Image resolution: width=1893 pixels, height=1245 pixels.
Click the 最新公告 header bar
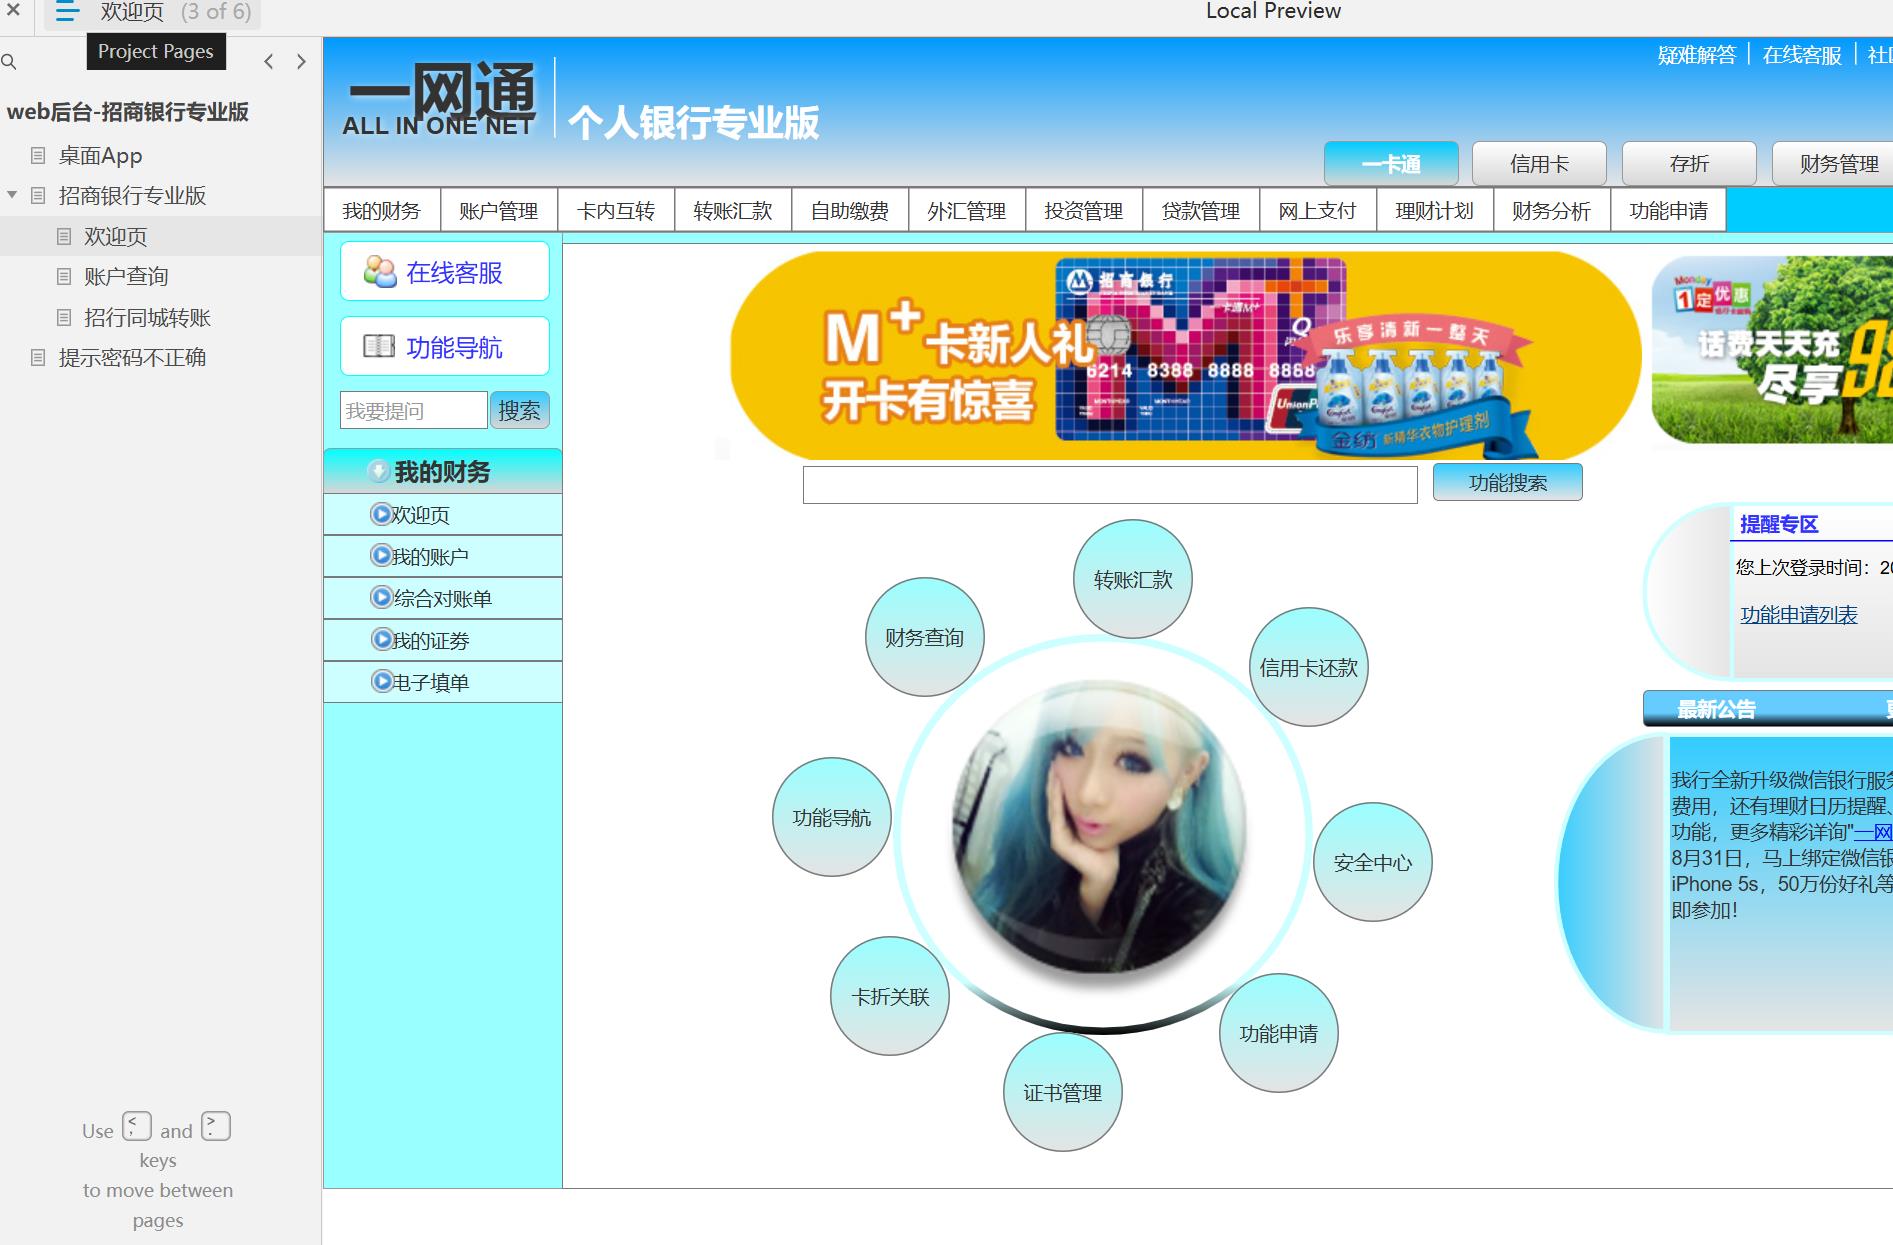[x=1768, y=709]
